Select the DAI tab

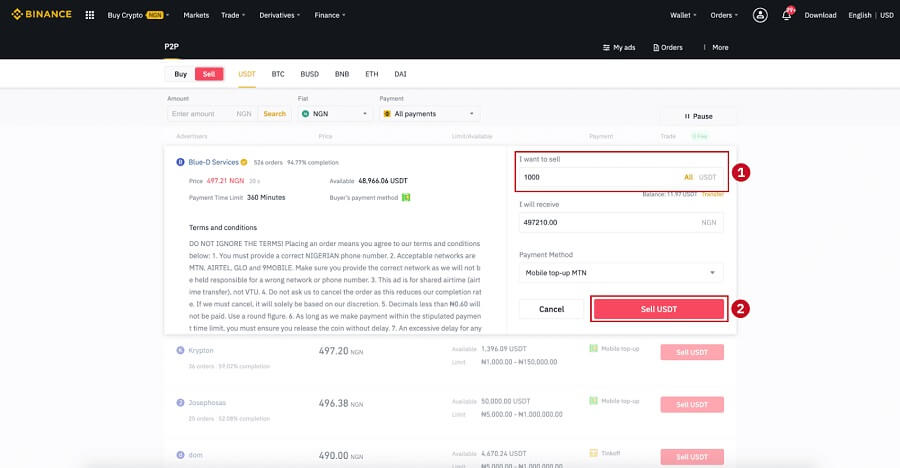400,74
